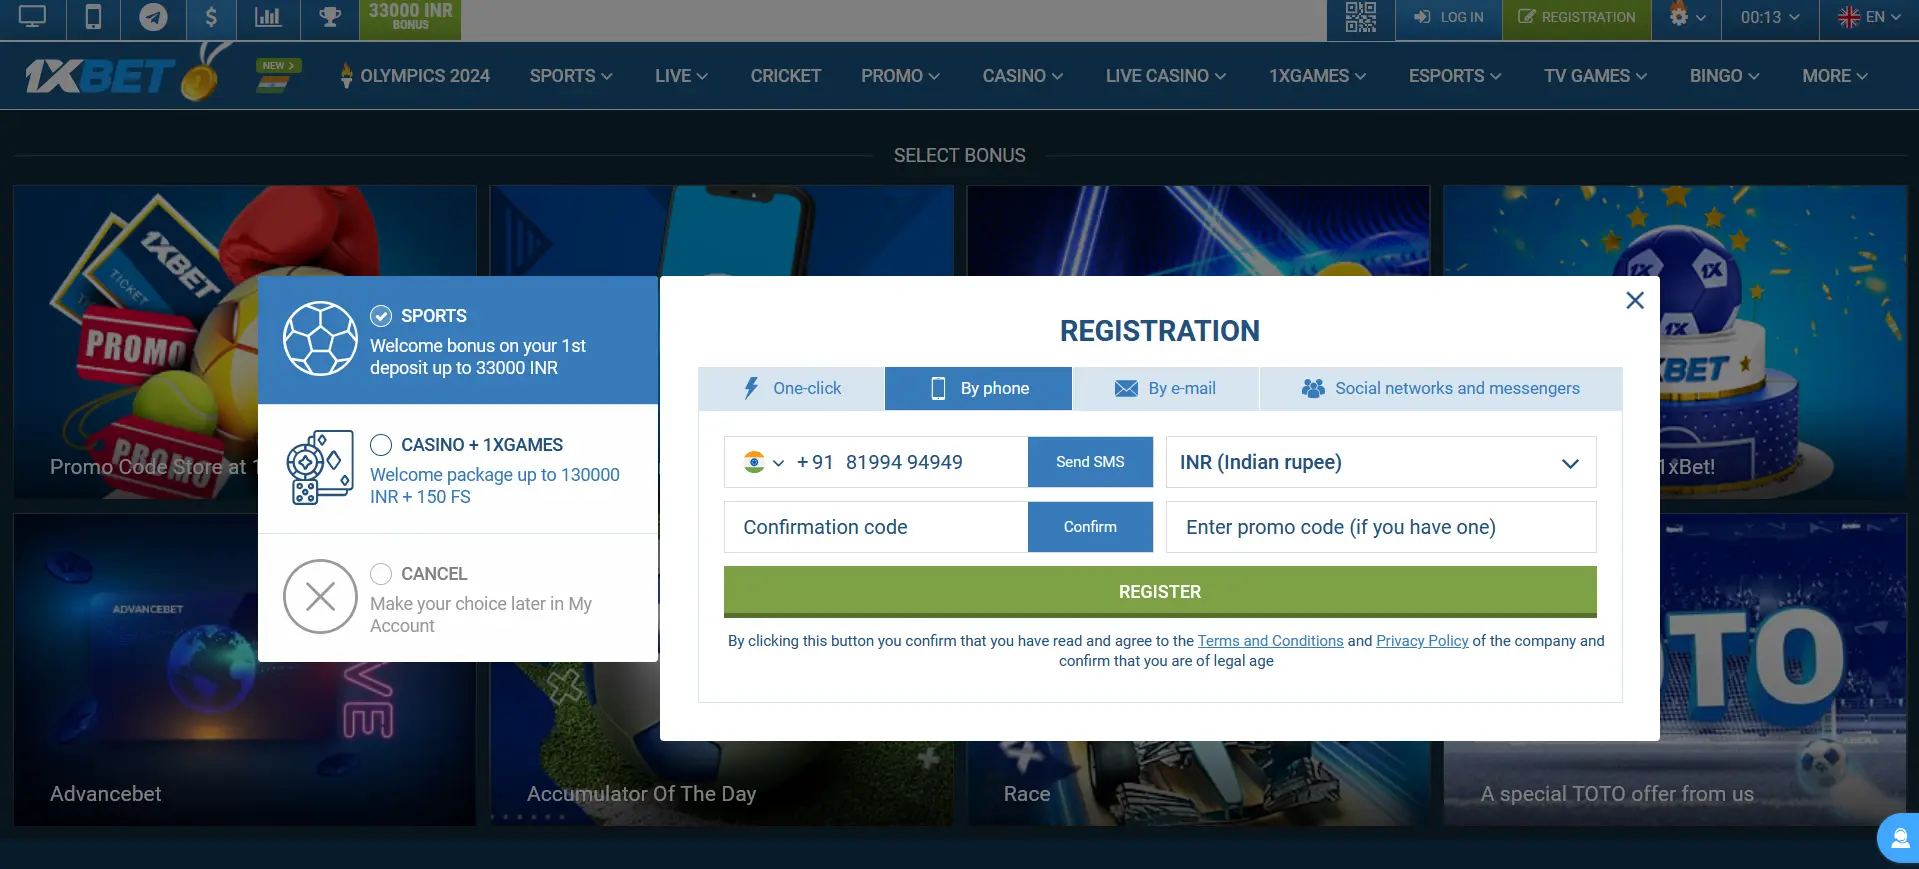Viewport: 1919px width, 869px height.
Task: Expand the 1XGAMES menu
Action: pos(1317,76)
